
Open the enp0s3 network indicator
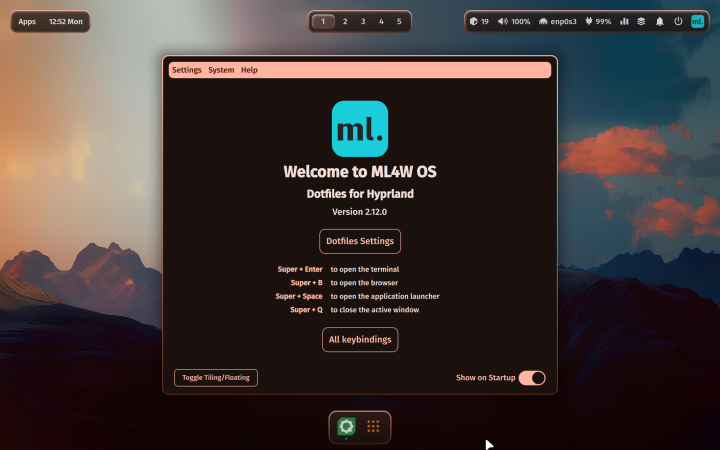(x=557, y=22)
